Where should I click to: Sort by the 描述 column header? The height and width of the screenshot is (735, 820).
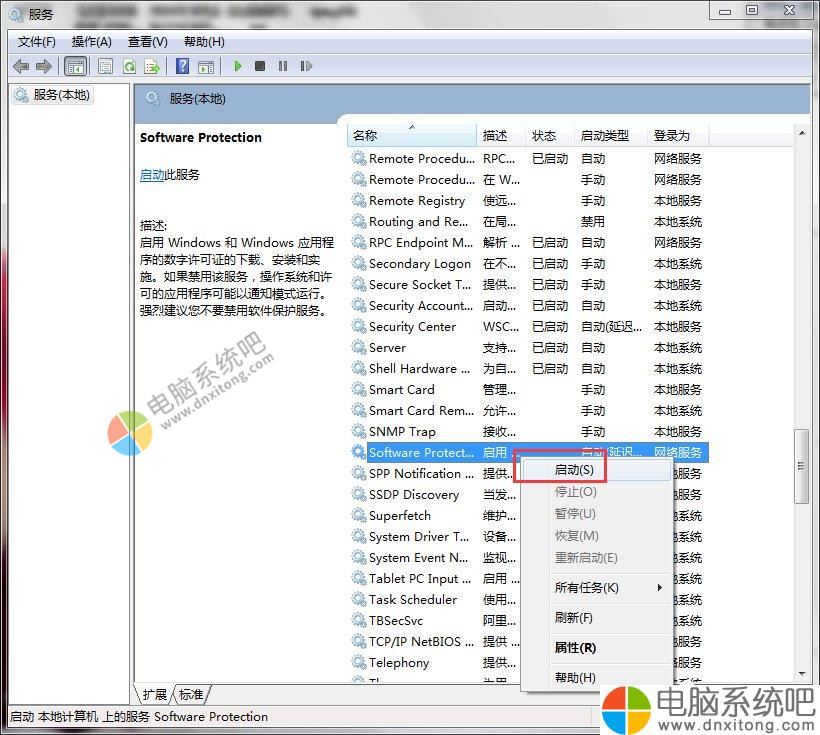500,135
